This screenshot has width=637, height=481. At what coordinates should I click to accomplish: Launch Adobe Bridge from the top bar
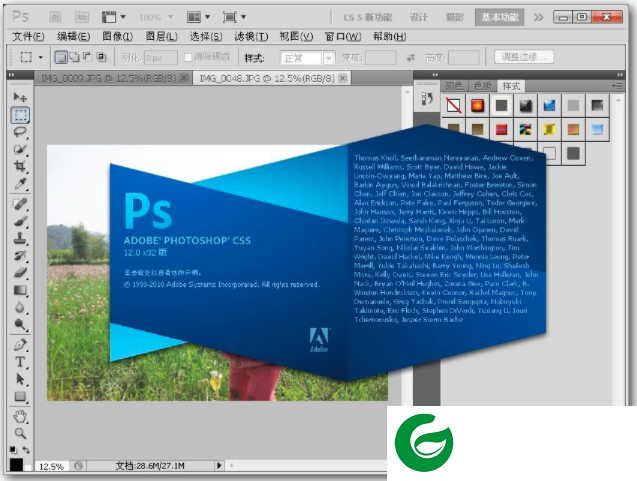55,17
